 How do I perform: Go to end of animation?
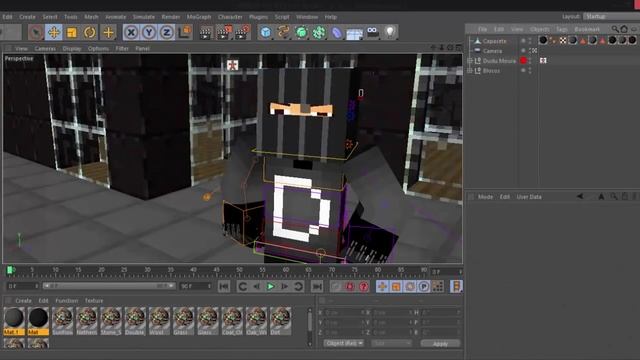point(317,287)
